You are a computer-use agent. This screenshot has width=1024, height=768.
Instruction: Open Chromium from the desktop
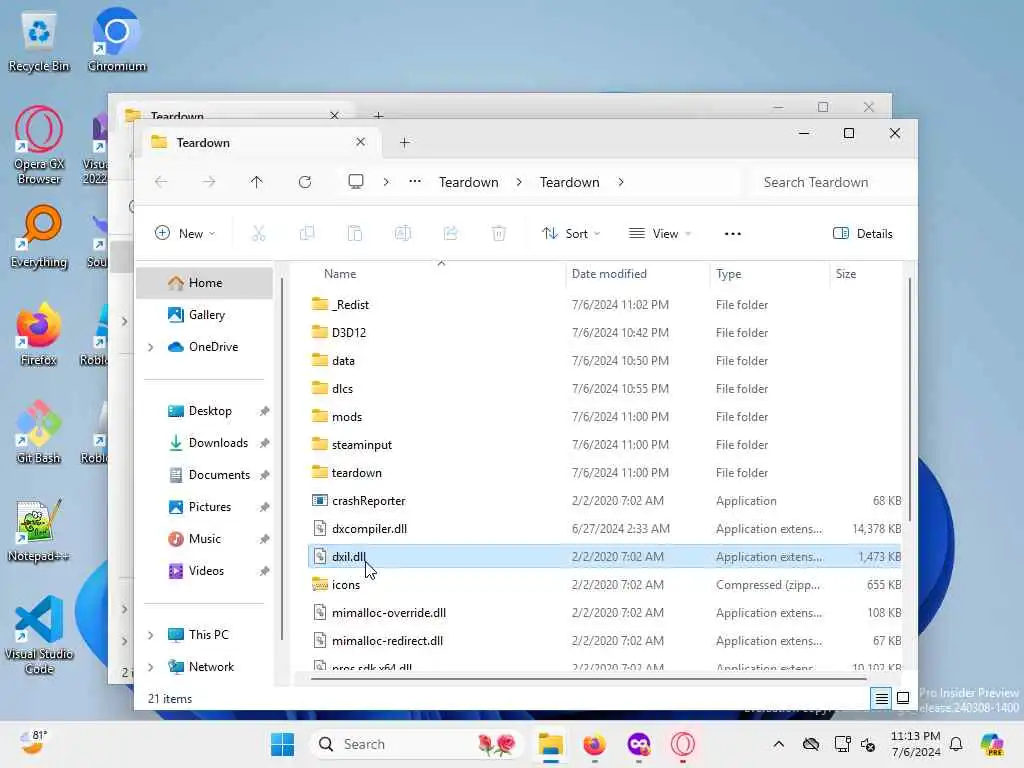point(117,40)
